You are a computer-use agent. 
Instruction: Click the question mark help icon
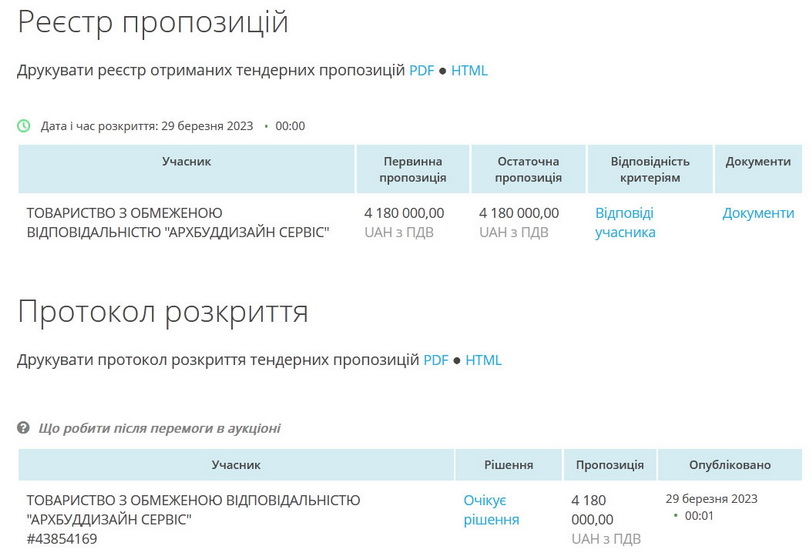click(24, 428)
